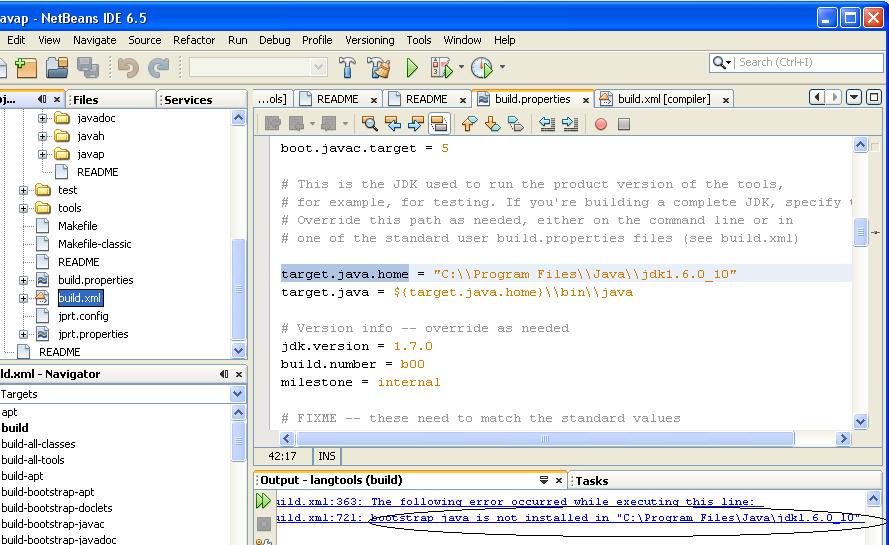Screen dimensions: 889x545
Task: Click the Build Main Project hammer icon
Action: [347, 68]
